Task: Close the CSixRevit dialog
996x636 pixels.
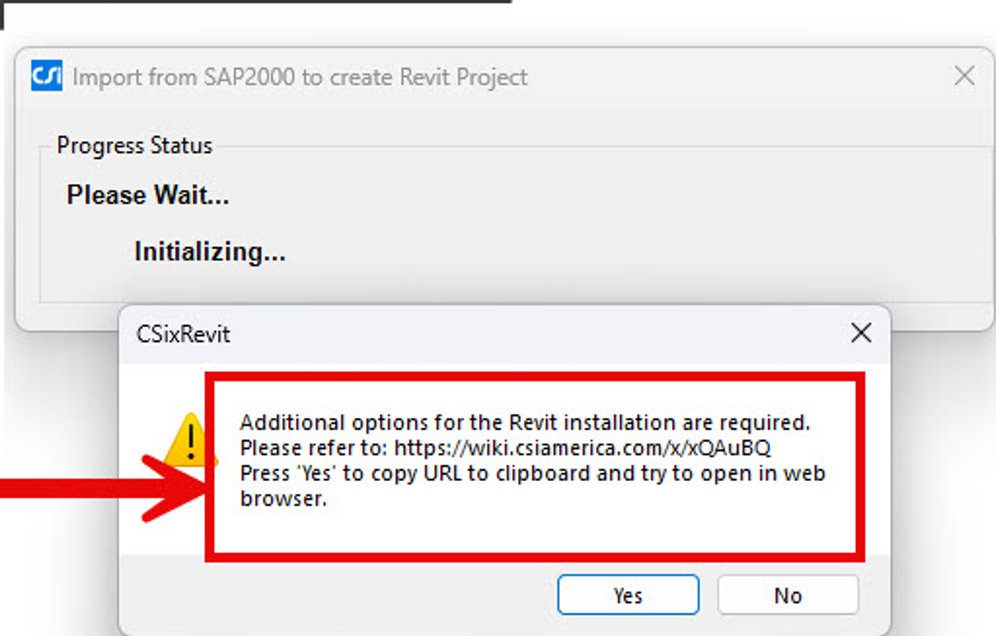Action: 860,333
